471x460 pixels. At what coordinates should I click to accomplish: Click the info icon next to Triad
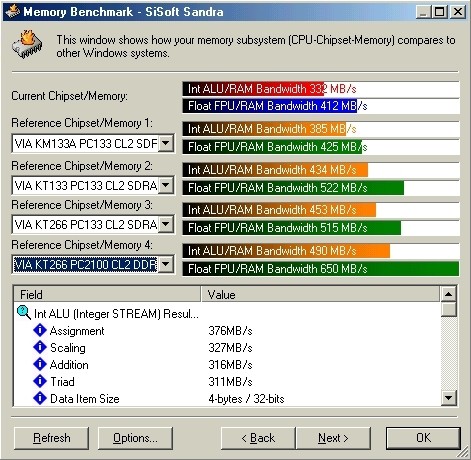pos(40,381)
